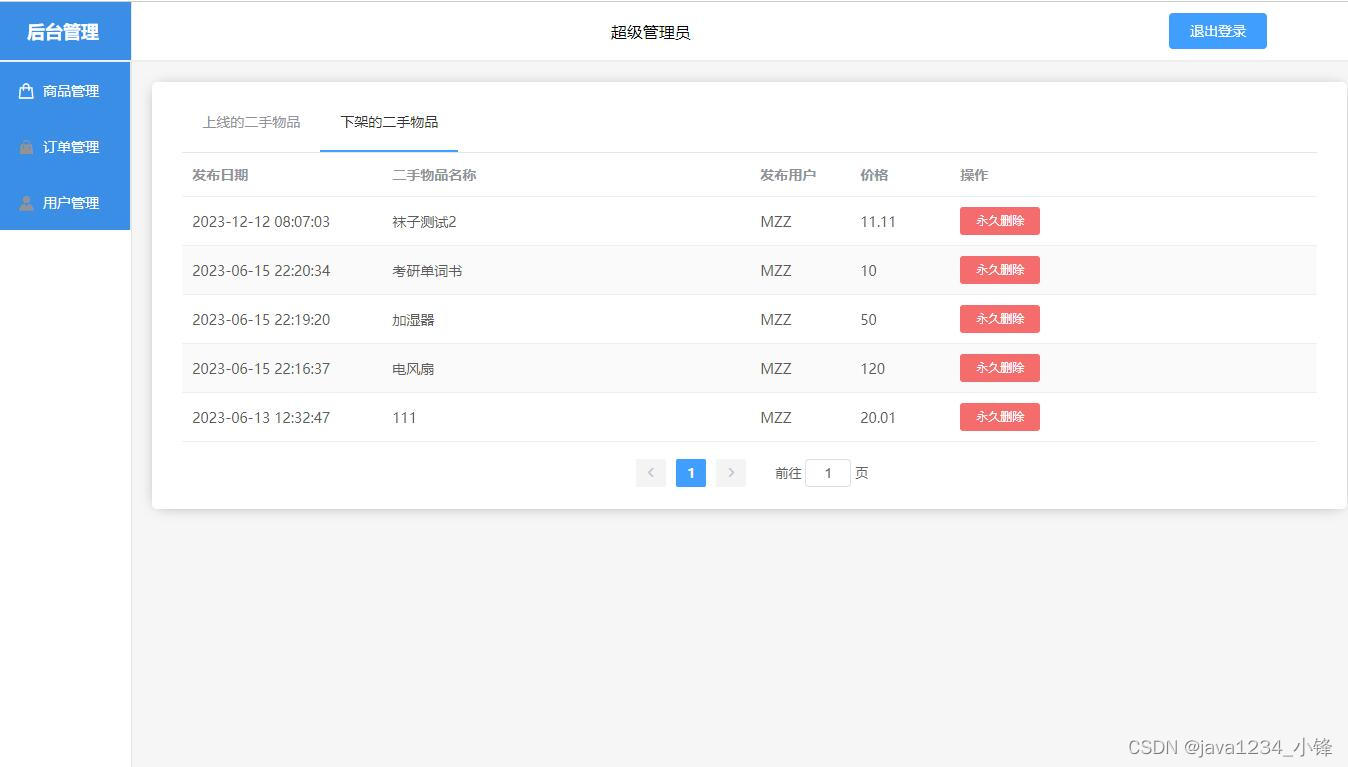Open 订单管理 menu item
Viewport: 1348px width, 767px height.
point(65,147)
